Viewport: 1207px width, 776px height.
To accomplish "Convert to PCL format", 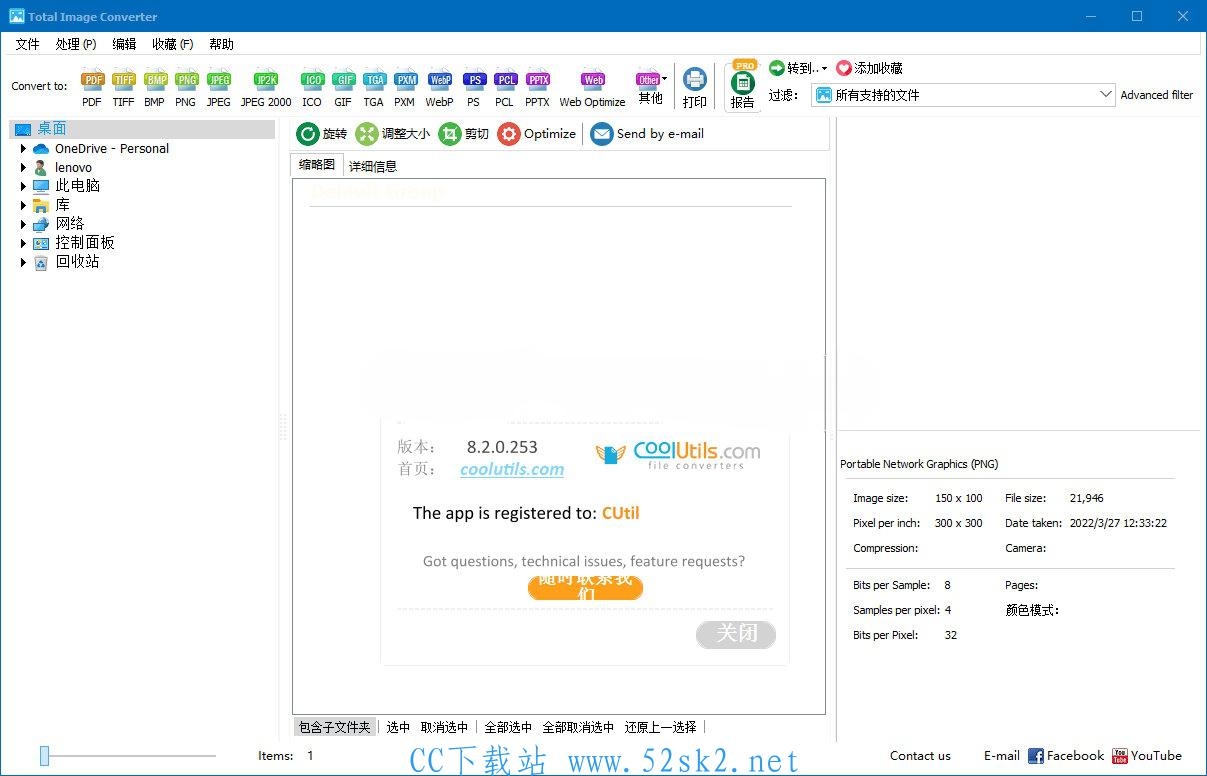I will point(505,88).
